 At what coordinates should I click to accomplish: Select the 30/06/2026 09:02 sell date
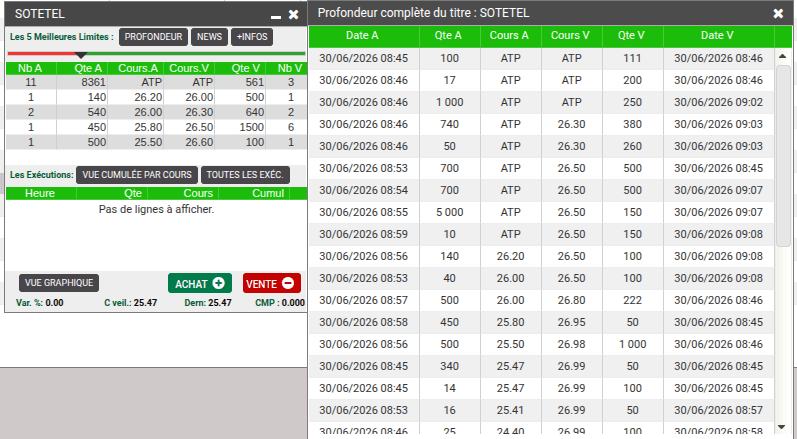pos(718,102)
